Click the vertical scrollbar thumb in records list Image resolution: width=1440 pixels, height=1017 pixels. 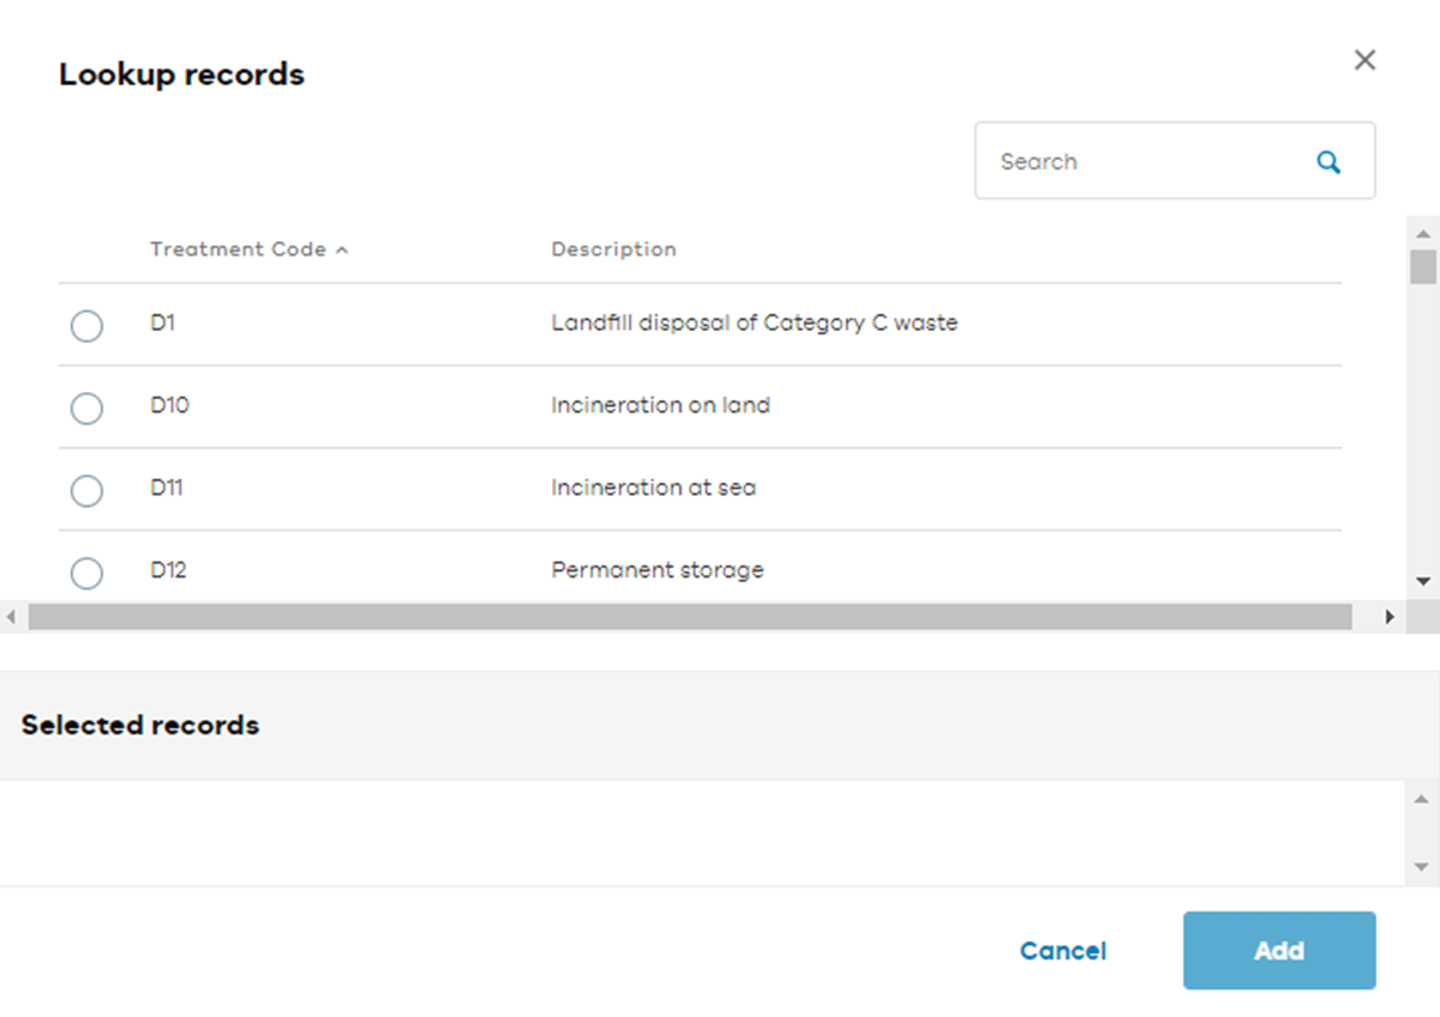coord(1423,267)
